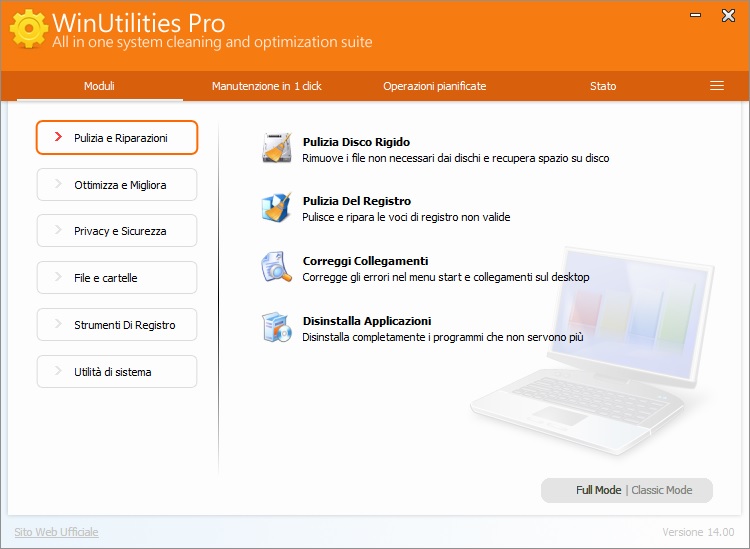Click the 'All in one system cleaning' tagline
Screen dimensions: 750x549
click(212, 42)
